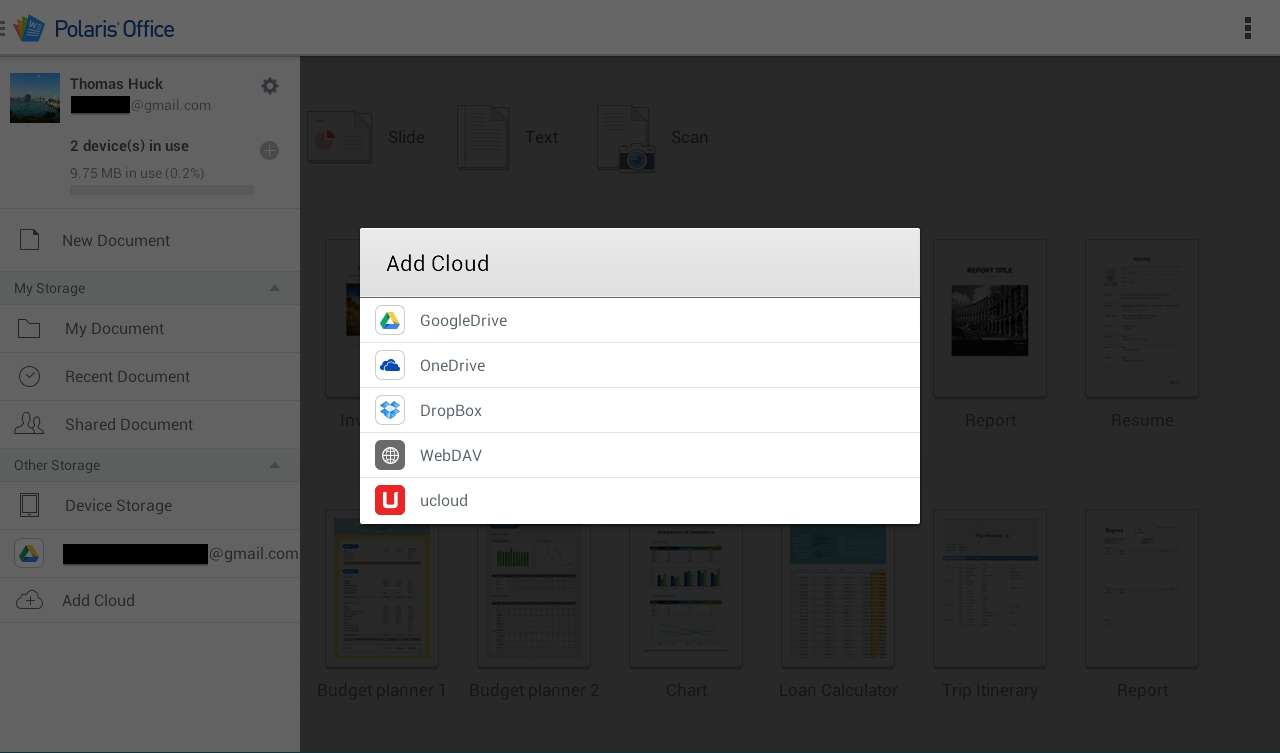Open New Document from sidebar
The image size is (1280, 753).
pos(150,240)
